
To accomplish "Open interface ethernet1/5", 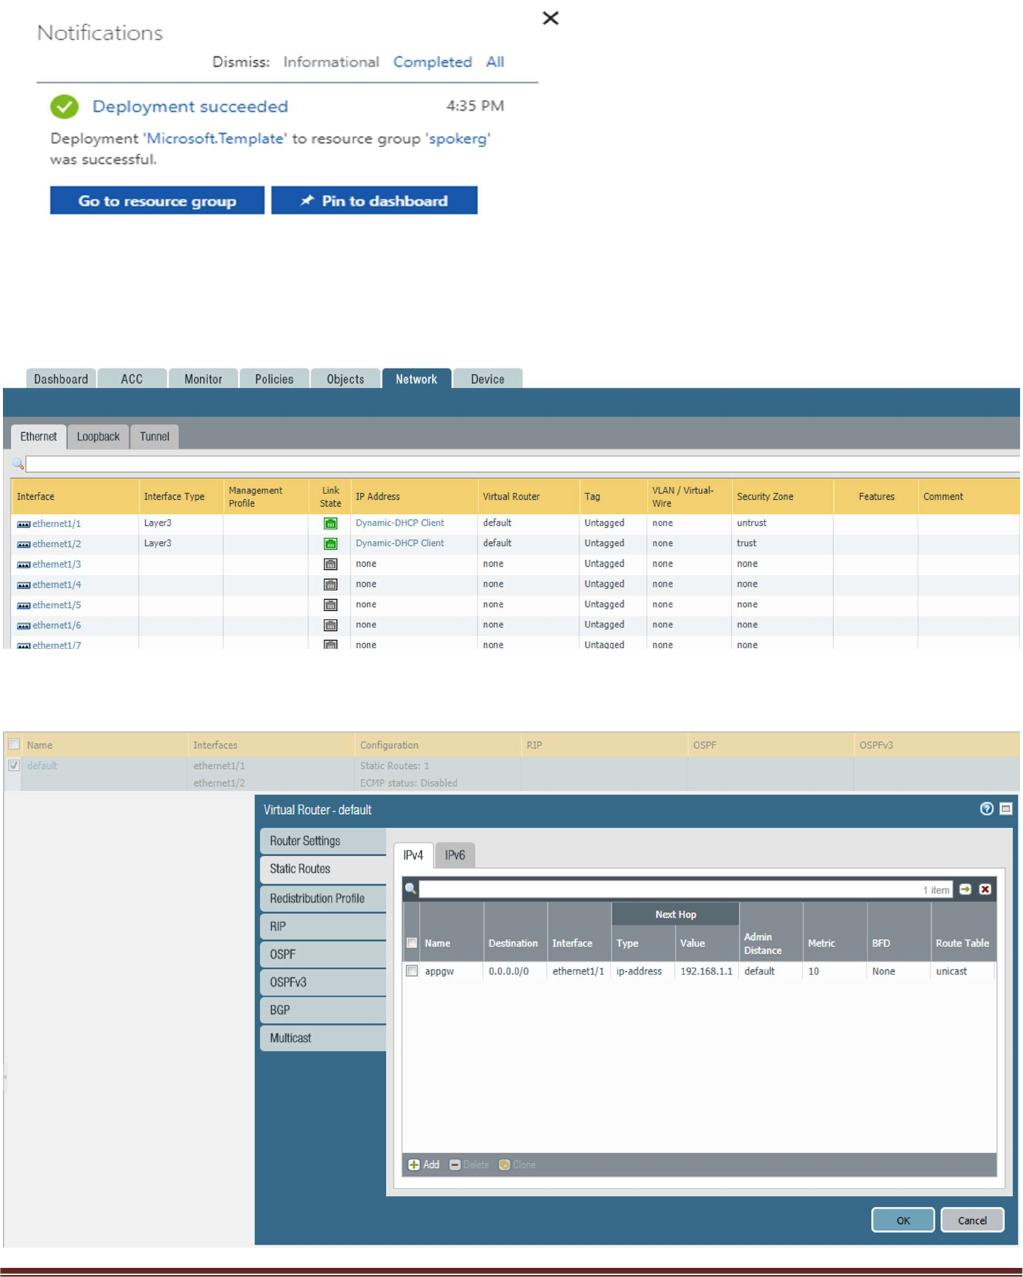I will 57,605.
